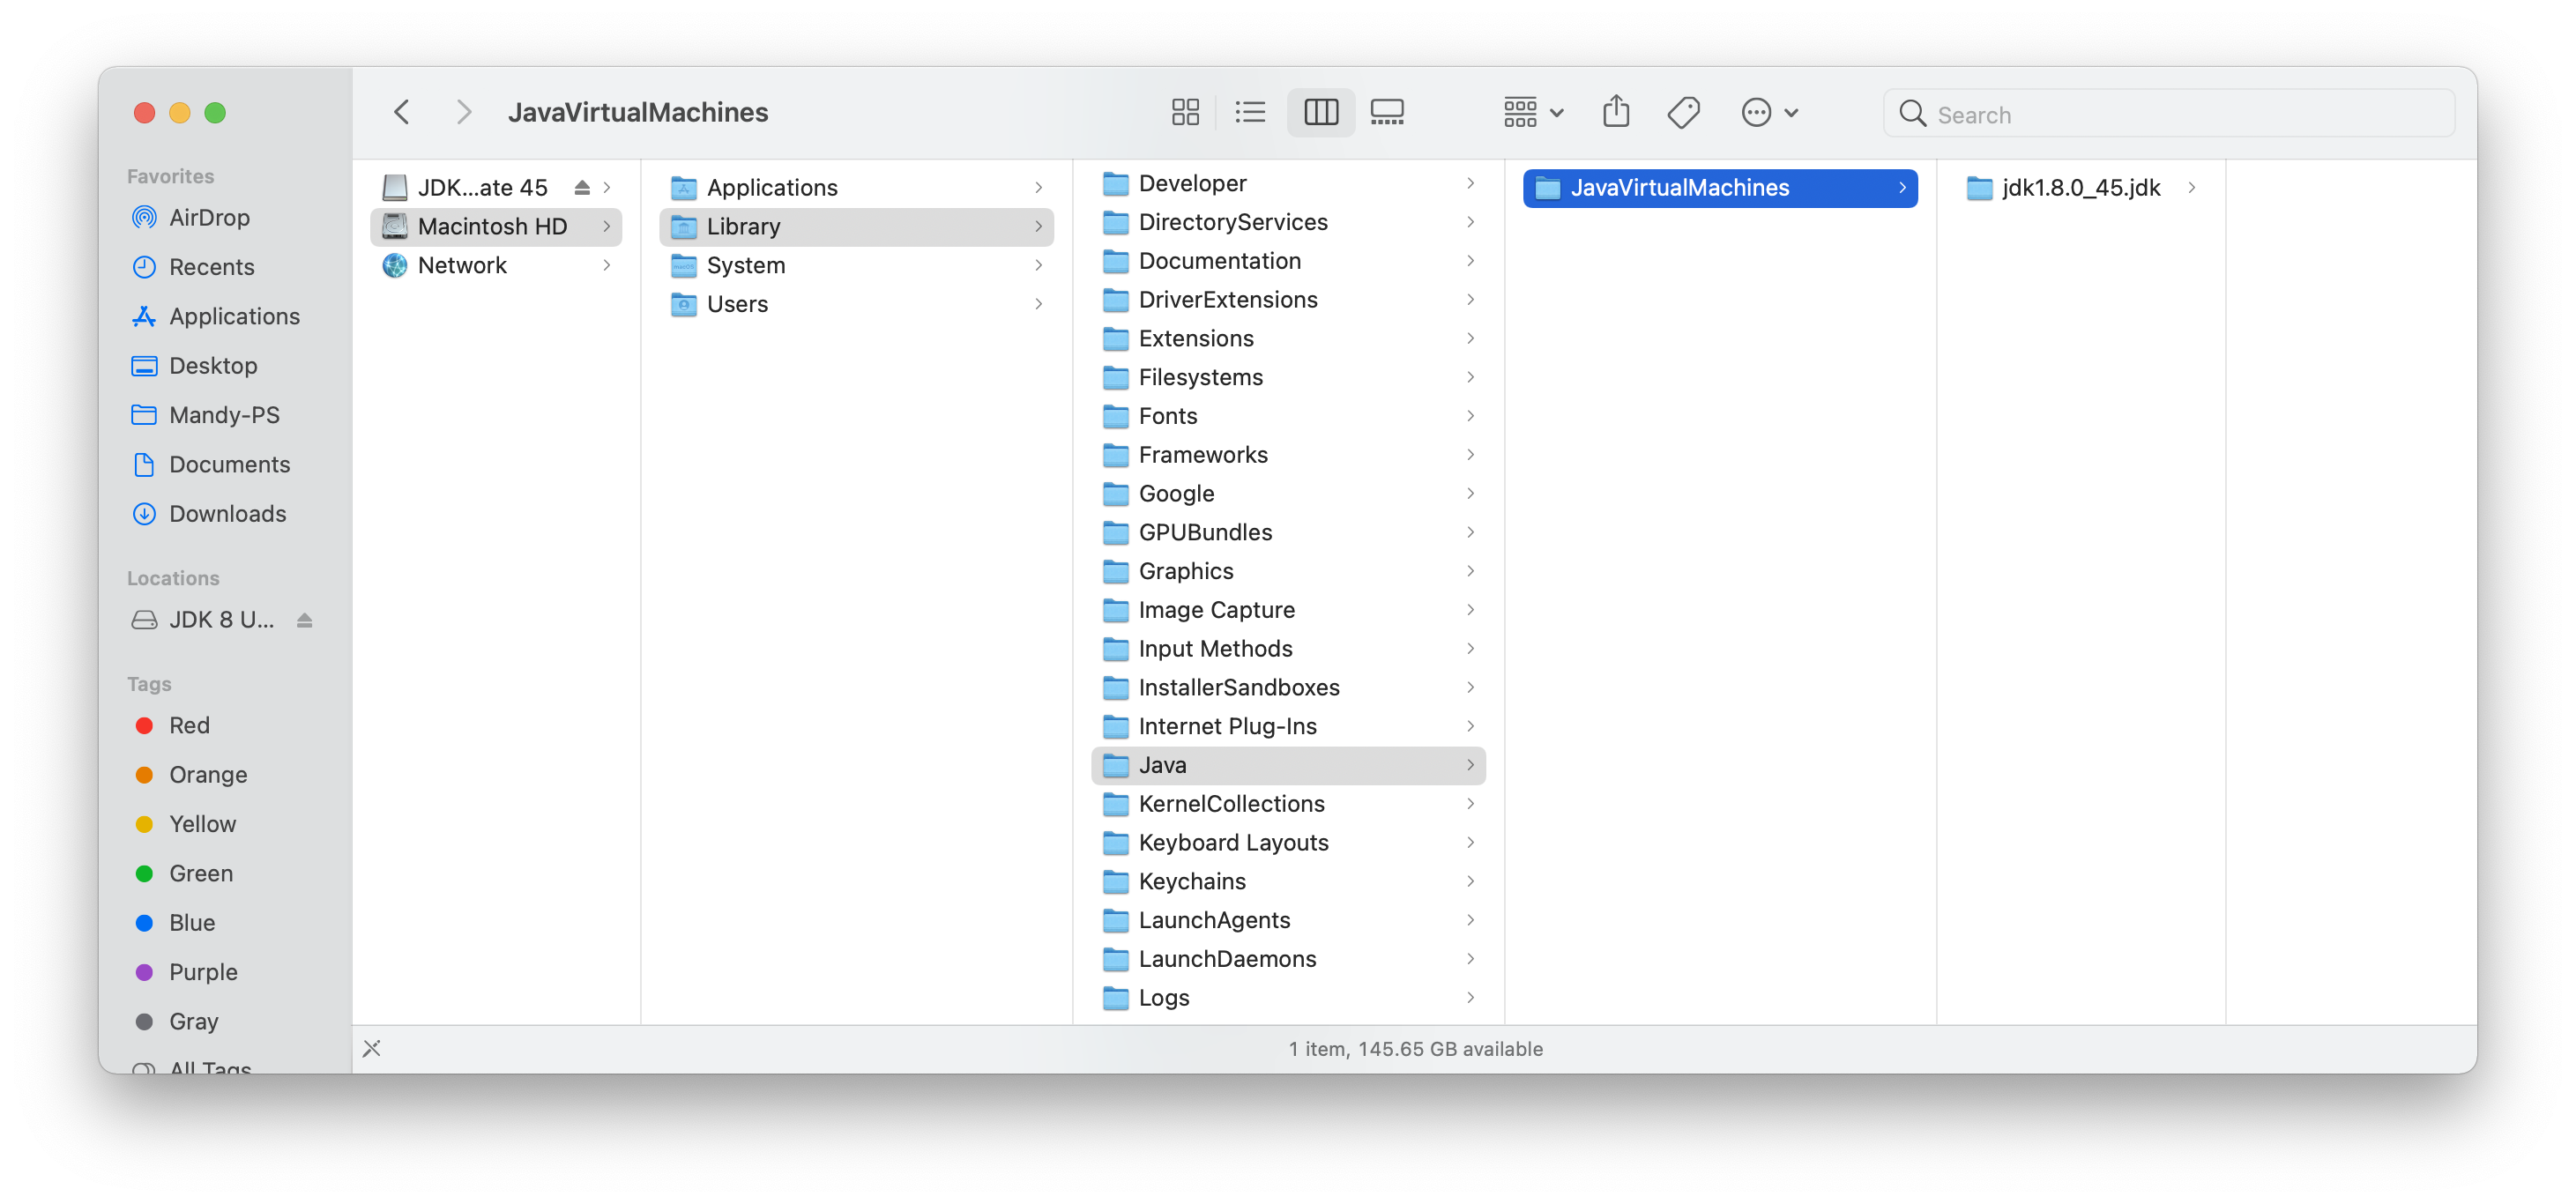The height and width of the screenshot is (1204, 2576).
Task: Select the Macintosh HD drive icon
Action: (395, 226)
